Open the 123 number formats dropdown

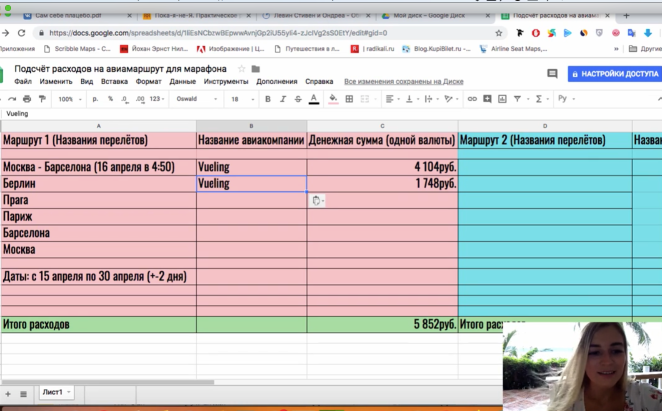(x=157, y=99)
